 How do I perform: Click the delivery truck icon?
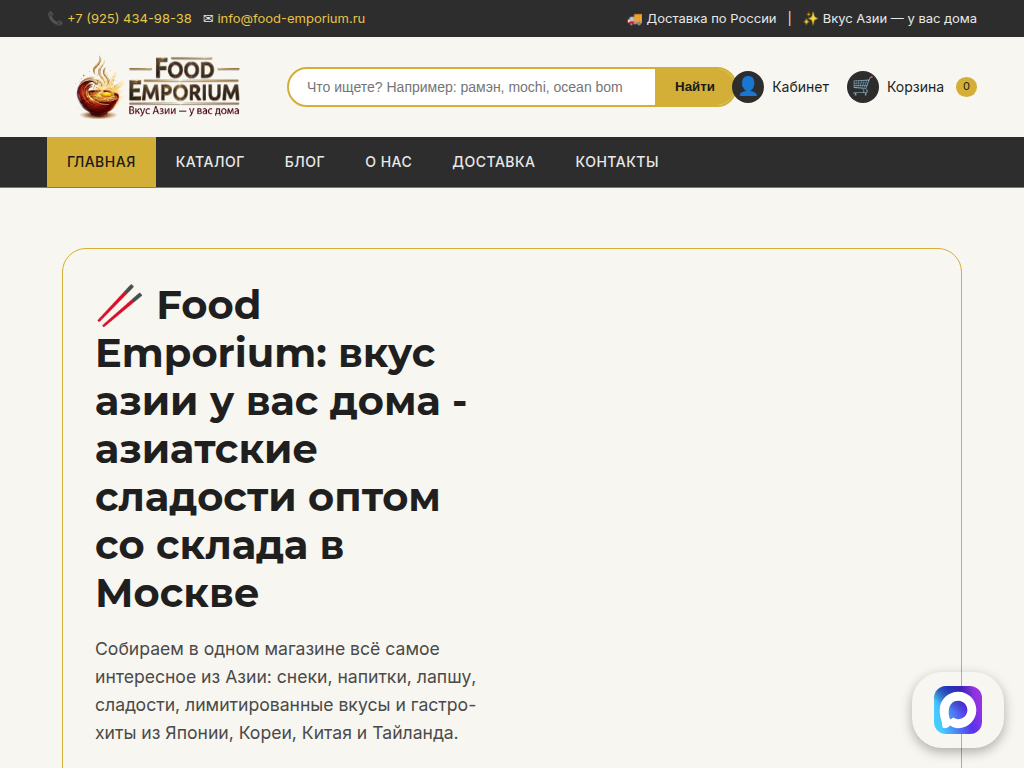point(635,19)
